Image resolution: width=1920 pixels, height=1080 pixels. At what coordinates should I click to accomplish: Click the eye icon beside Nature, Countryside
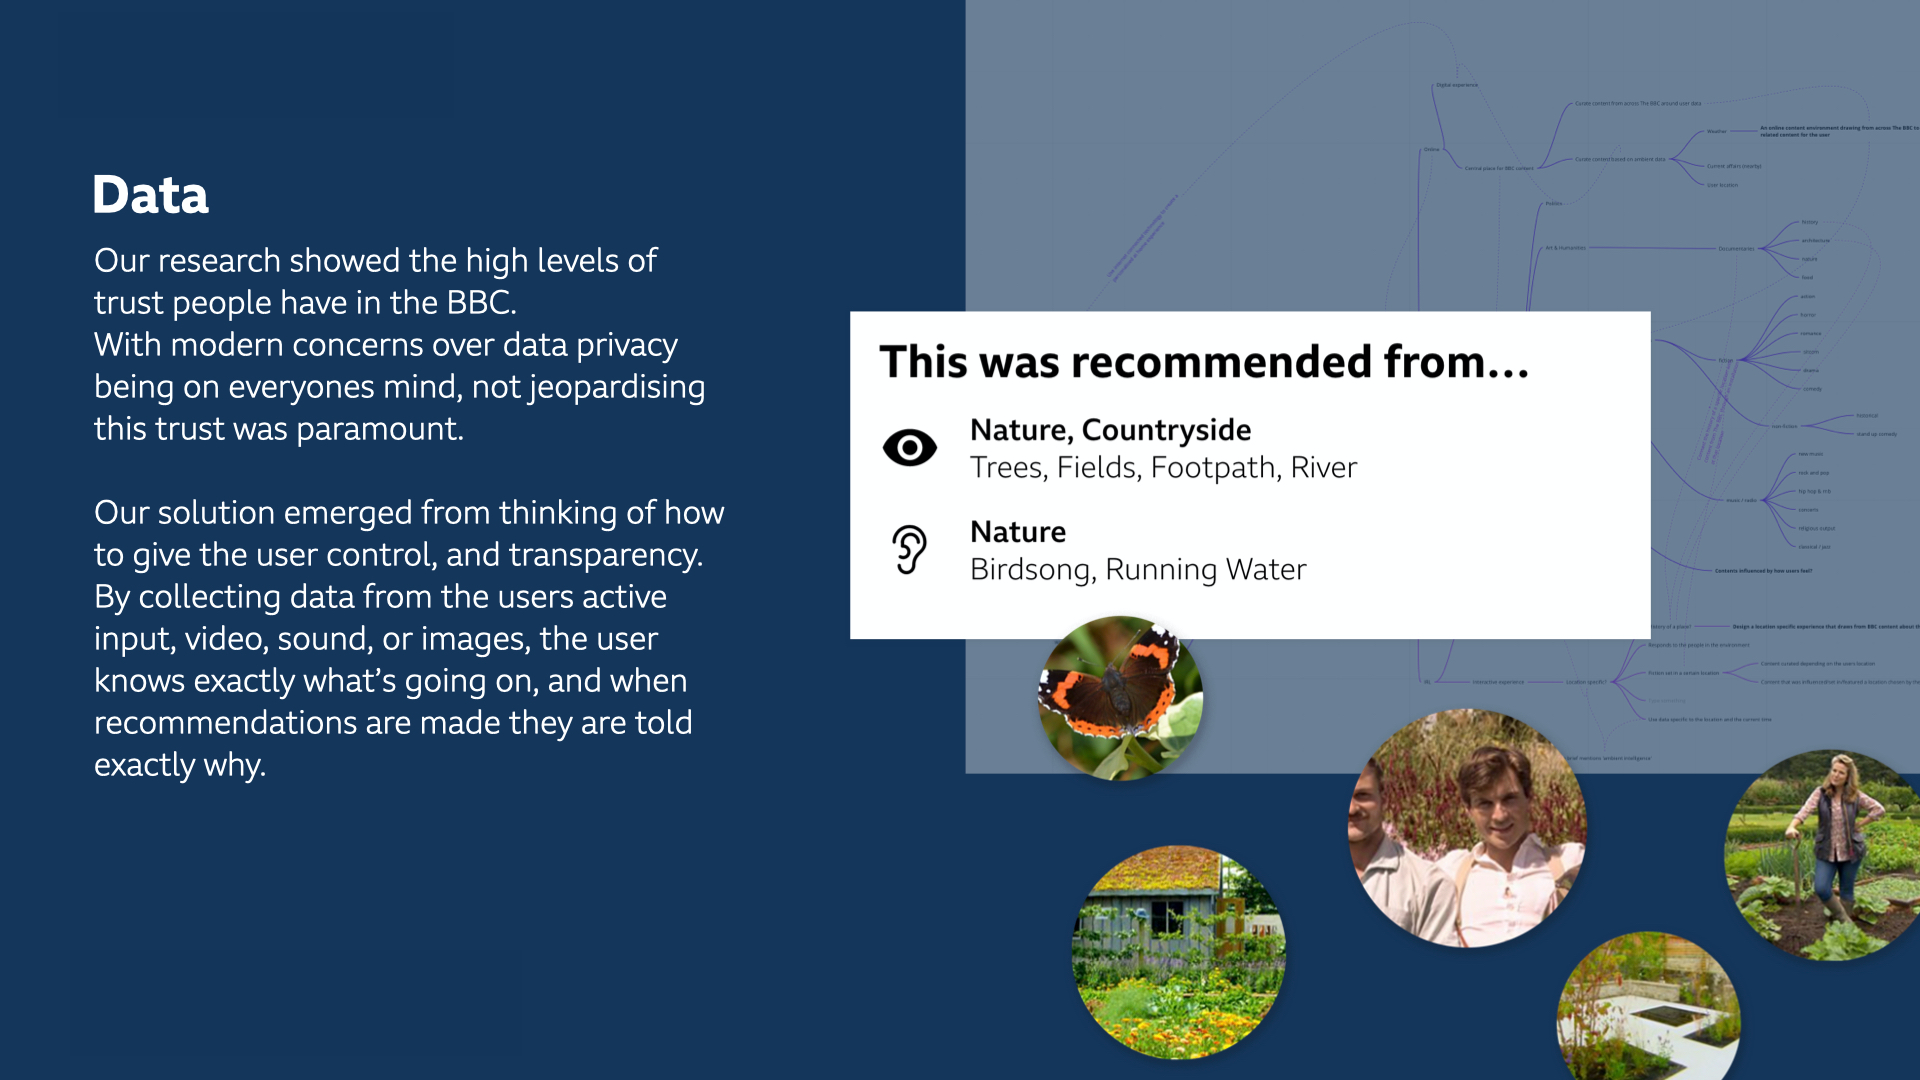pos(909,447)
